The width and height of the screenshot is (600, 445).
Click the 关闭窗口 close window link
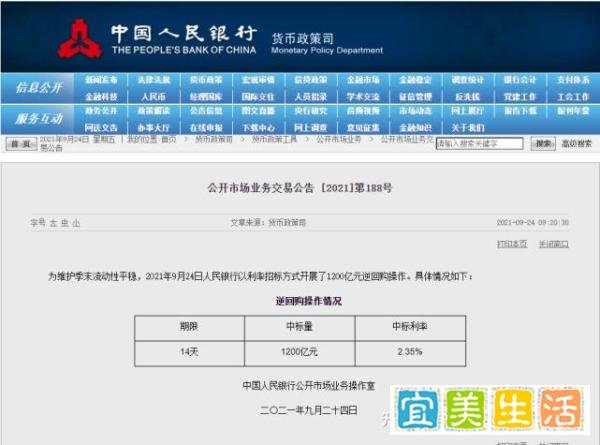pos(554,244)
